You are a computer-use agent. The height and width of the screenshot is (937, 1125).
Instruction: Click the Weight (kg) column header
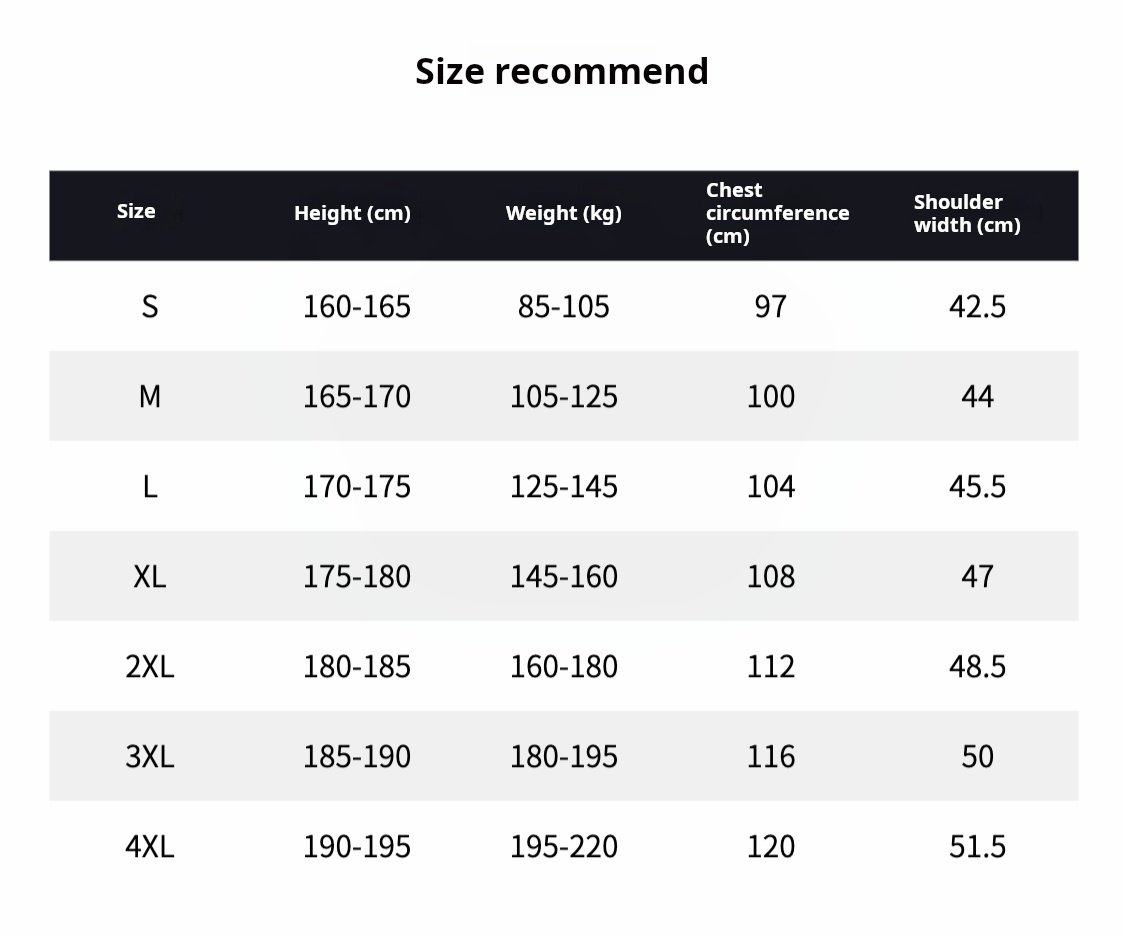(x=564, y=213)
